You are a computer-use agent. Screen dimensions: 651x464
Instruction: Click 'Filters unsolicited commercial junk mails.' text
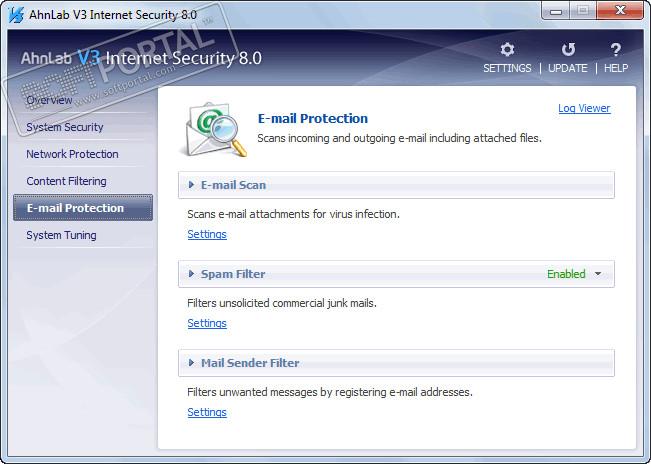[x=282, y=303]
